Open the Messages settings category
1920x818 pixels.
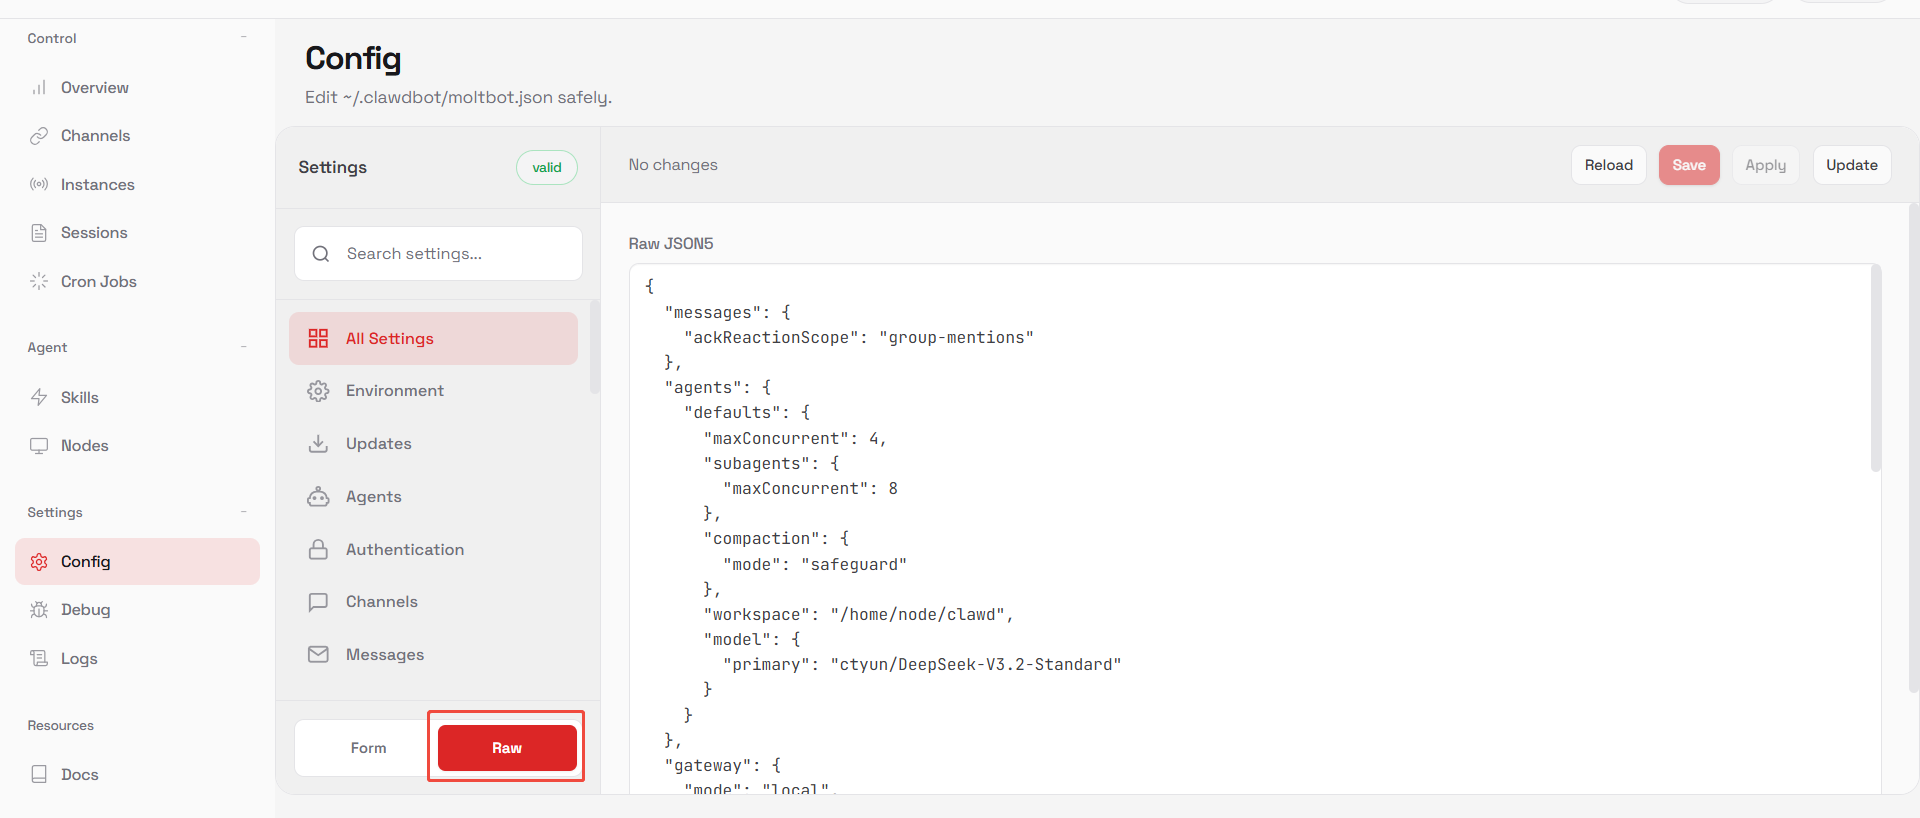coord(385,655)
